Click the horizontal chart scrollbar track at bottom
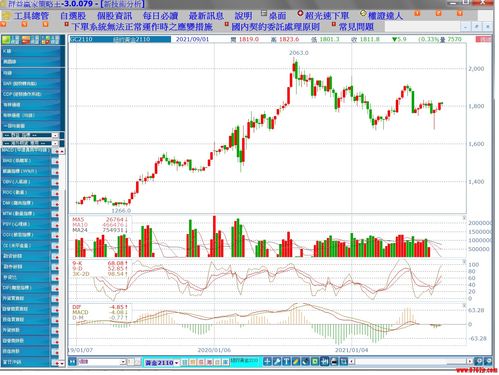The image size is (499, 375). pos(410,361)
